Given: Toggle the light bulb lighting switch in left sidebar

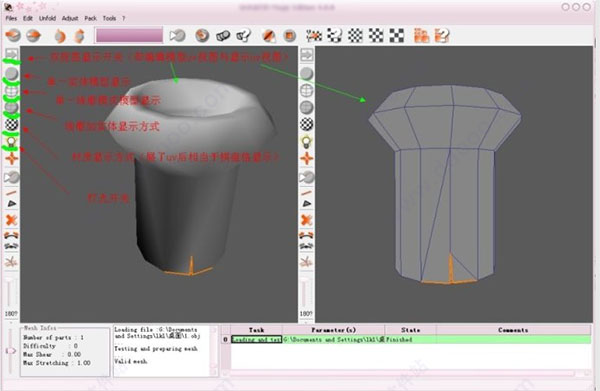Looking at the screenshot, I should pyautogui.click(x=11, y=142).
